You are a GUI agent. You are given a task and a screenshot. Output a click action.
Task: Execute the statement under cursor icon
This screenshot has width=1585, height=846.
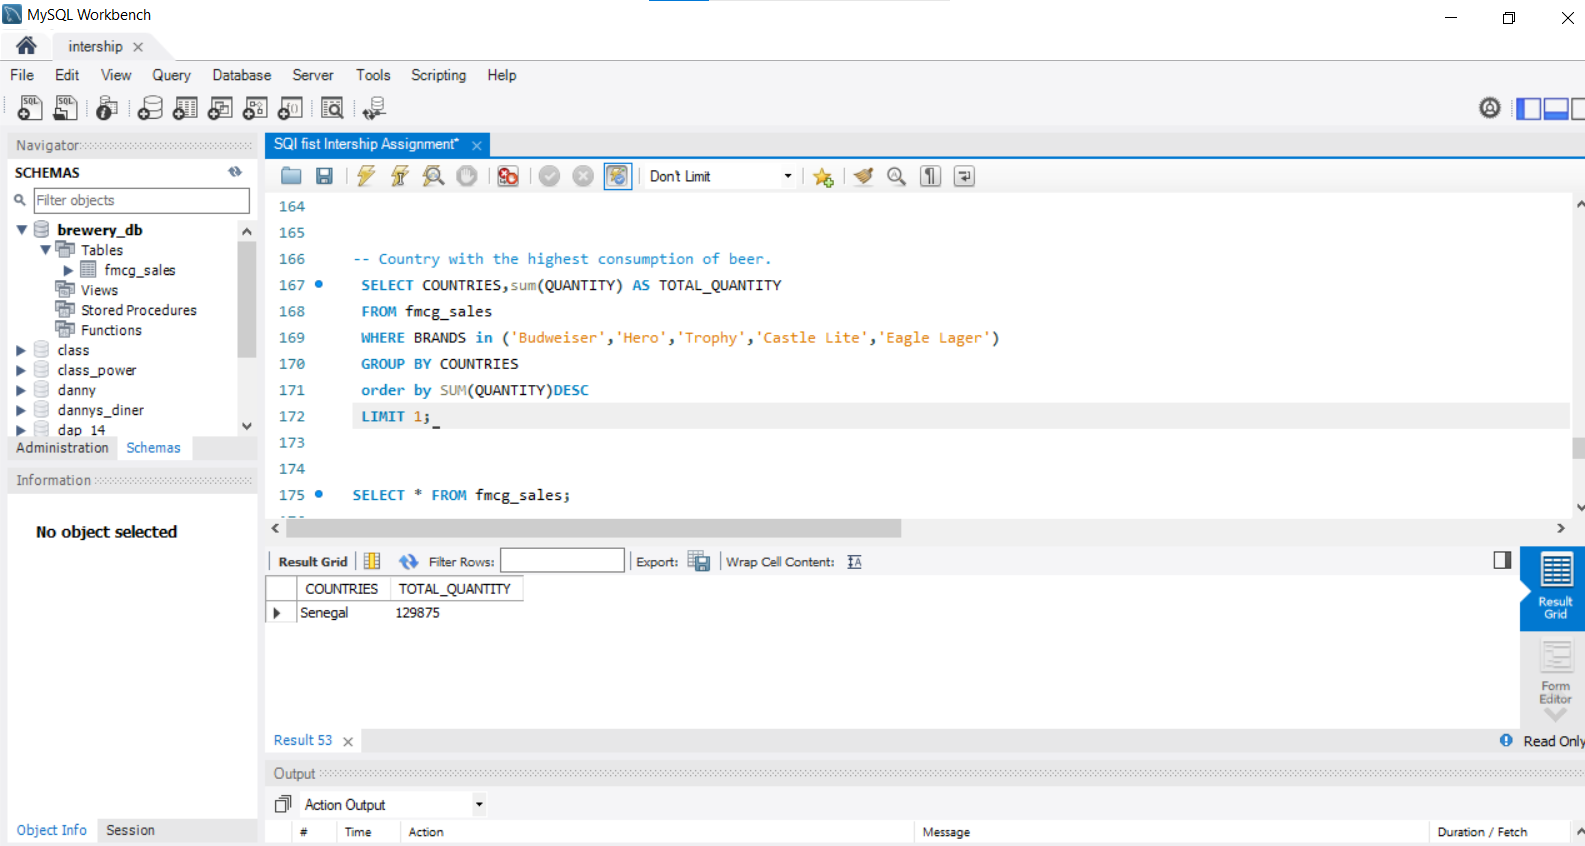(x=400, y=176)
